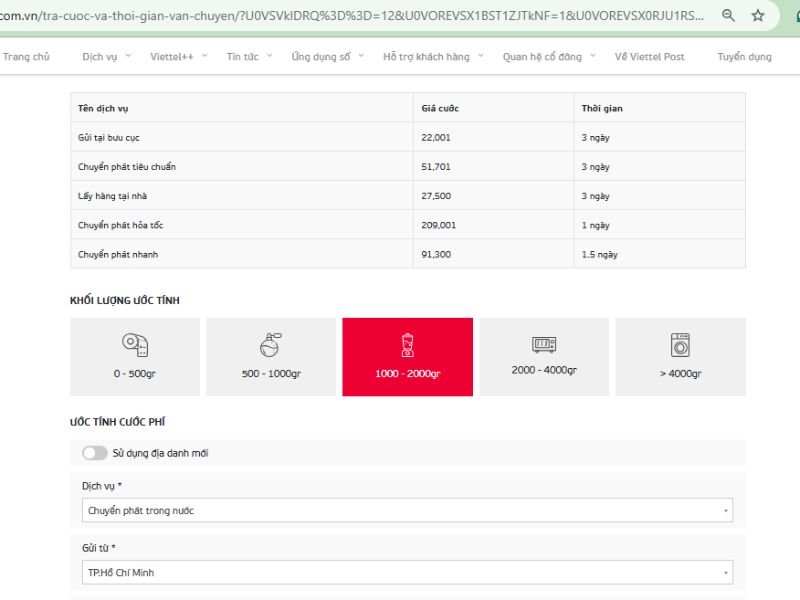The image size is (800, 600).
Task: Open the Dịch vụ service dropdown
Action: tap(408, 510)
